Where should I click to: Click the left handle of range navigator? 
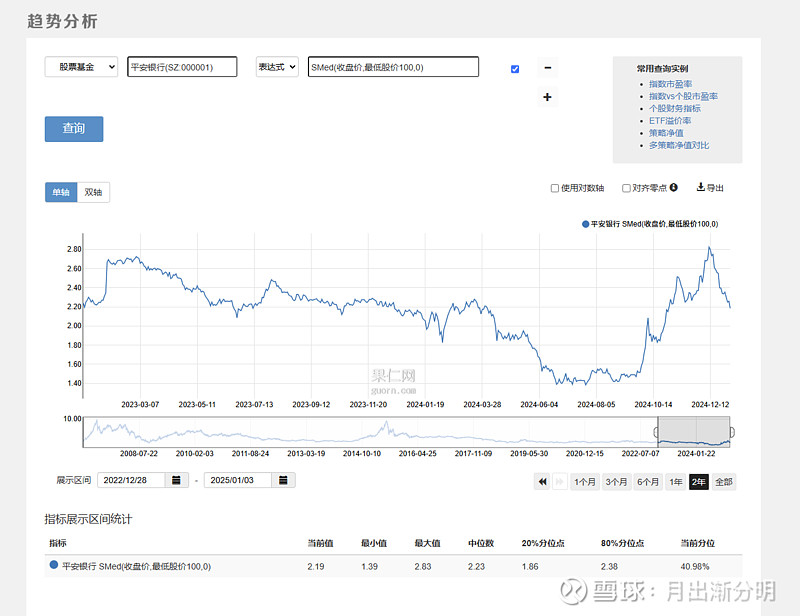point(657,432)
